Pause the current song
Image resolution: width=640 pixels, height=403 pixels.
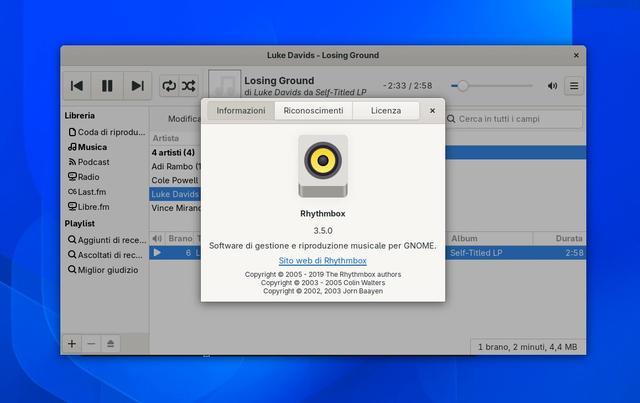(107, 86)
